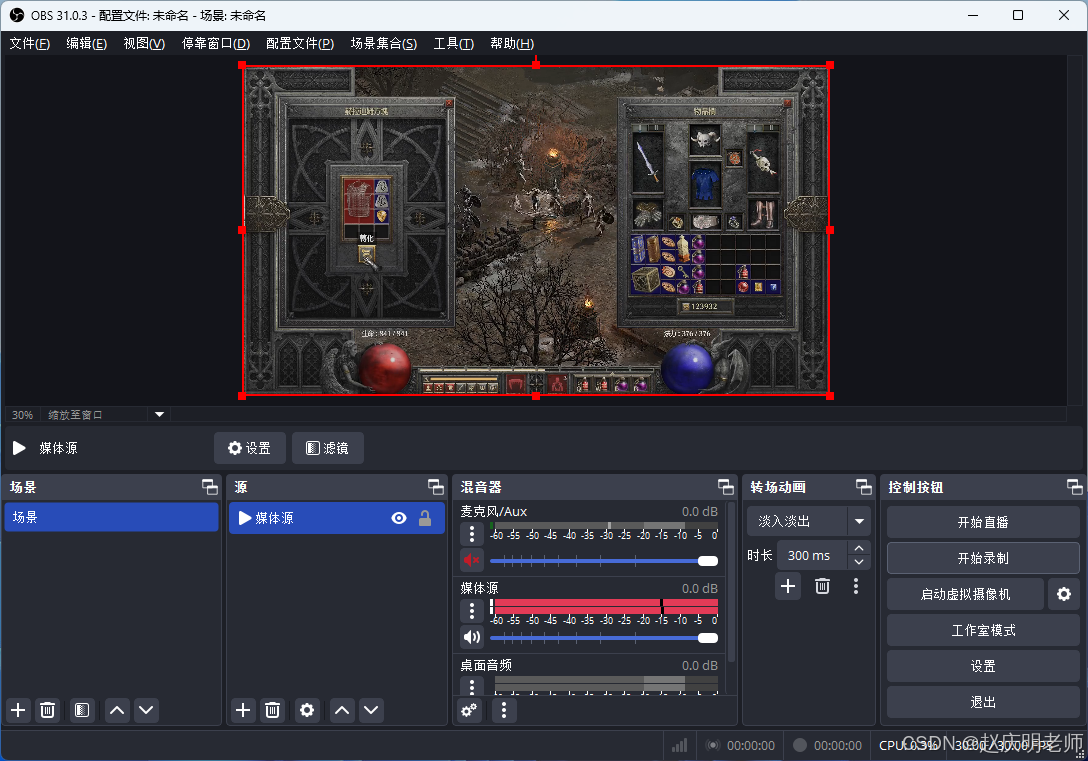The height and width of the screenshot is (761, 1088).
Task: Click 开始录制 to start recording
Action: point(983,558)
